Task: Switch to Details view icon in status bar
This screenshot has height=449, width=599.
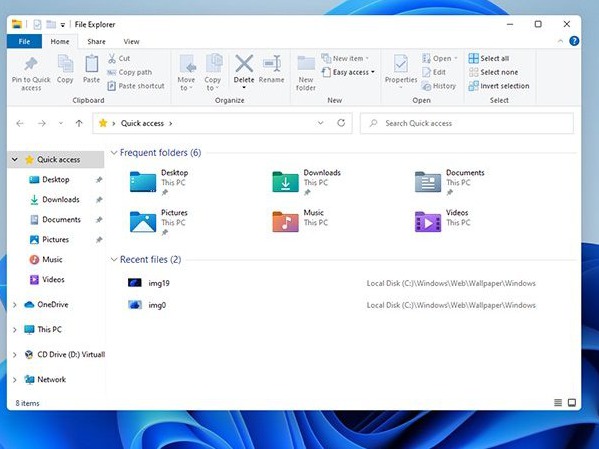Action: tap(558, 402)
